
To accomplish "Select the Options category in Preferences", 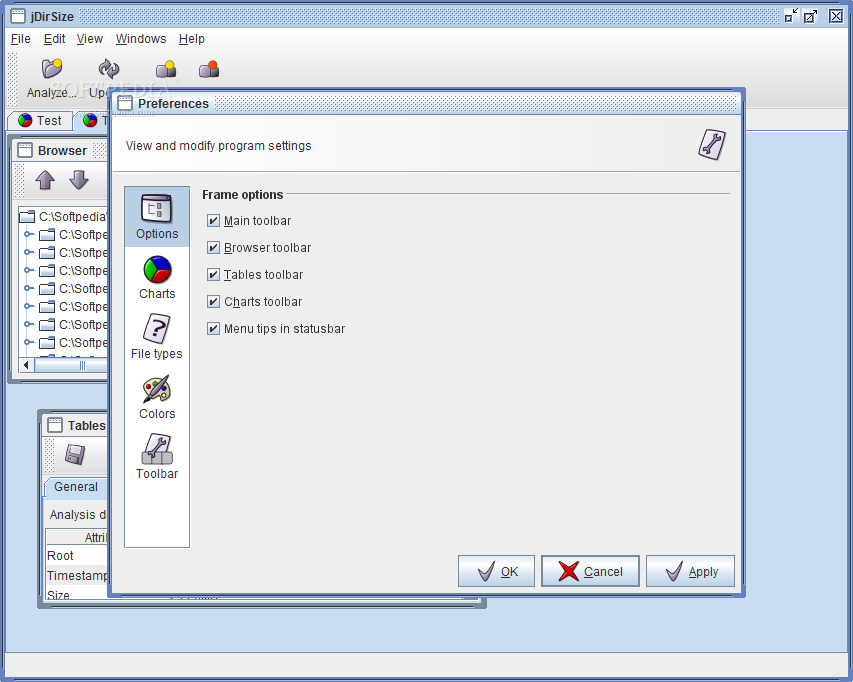I will (x=157, y=217).
